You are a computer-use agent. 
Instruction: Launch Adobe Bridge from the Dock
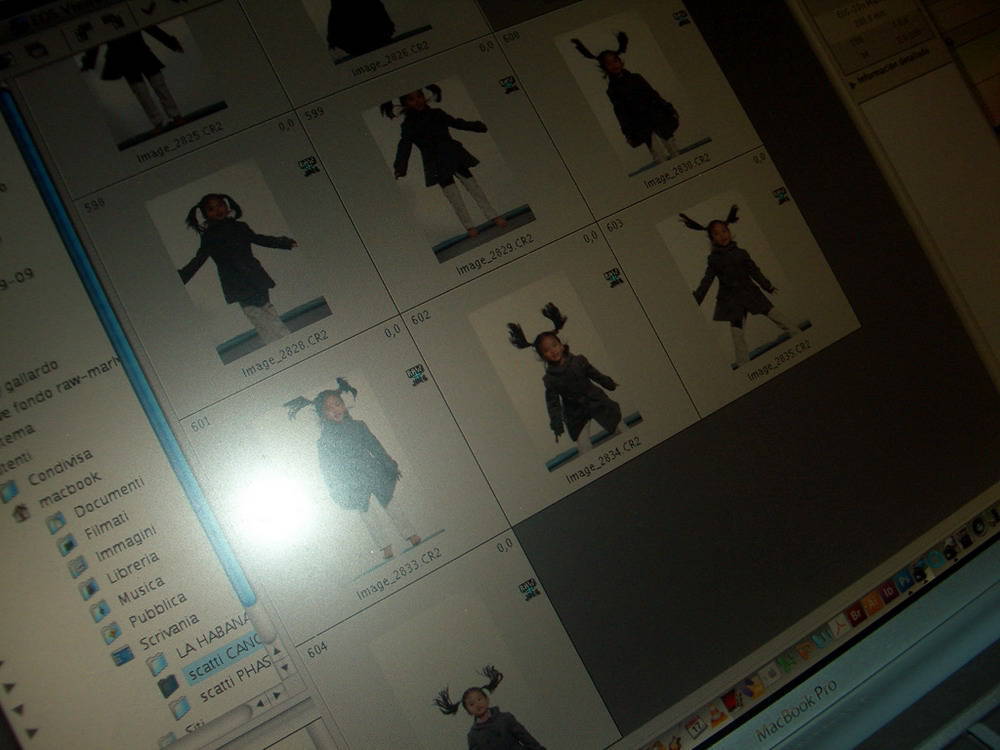point(856,612)
